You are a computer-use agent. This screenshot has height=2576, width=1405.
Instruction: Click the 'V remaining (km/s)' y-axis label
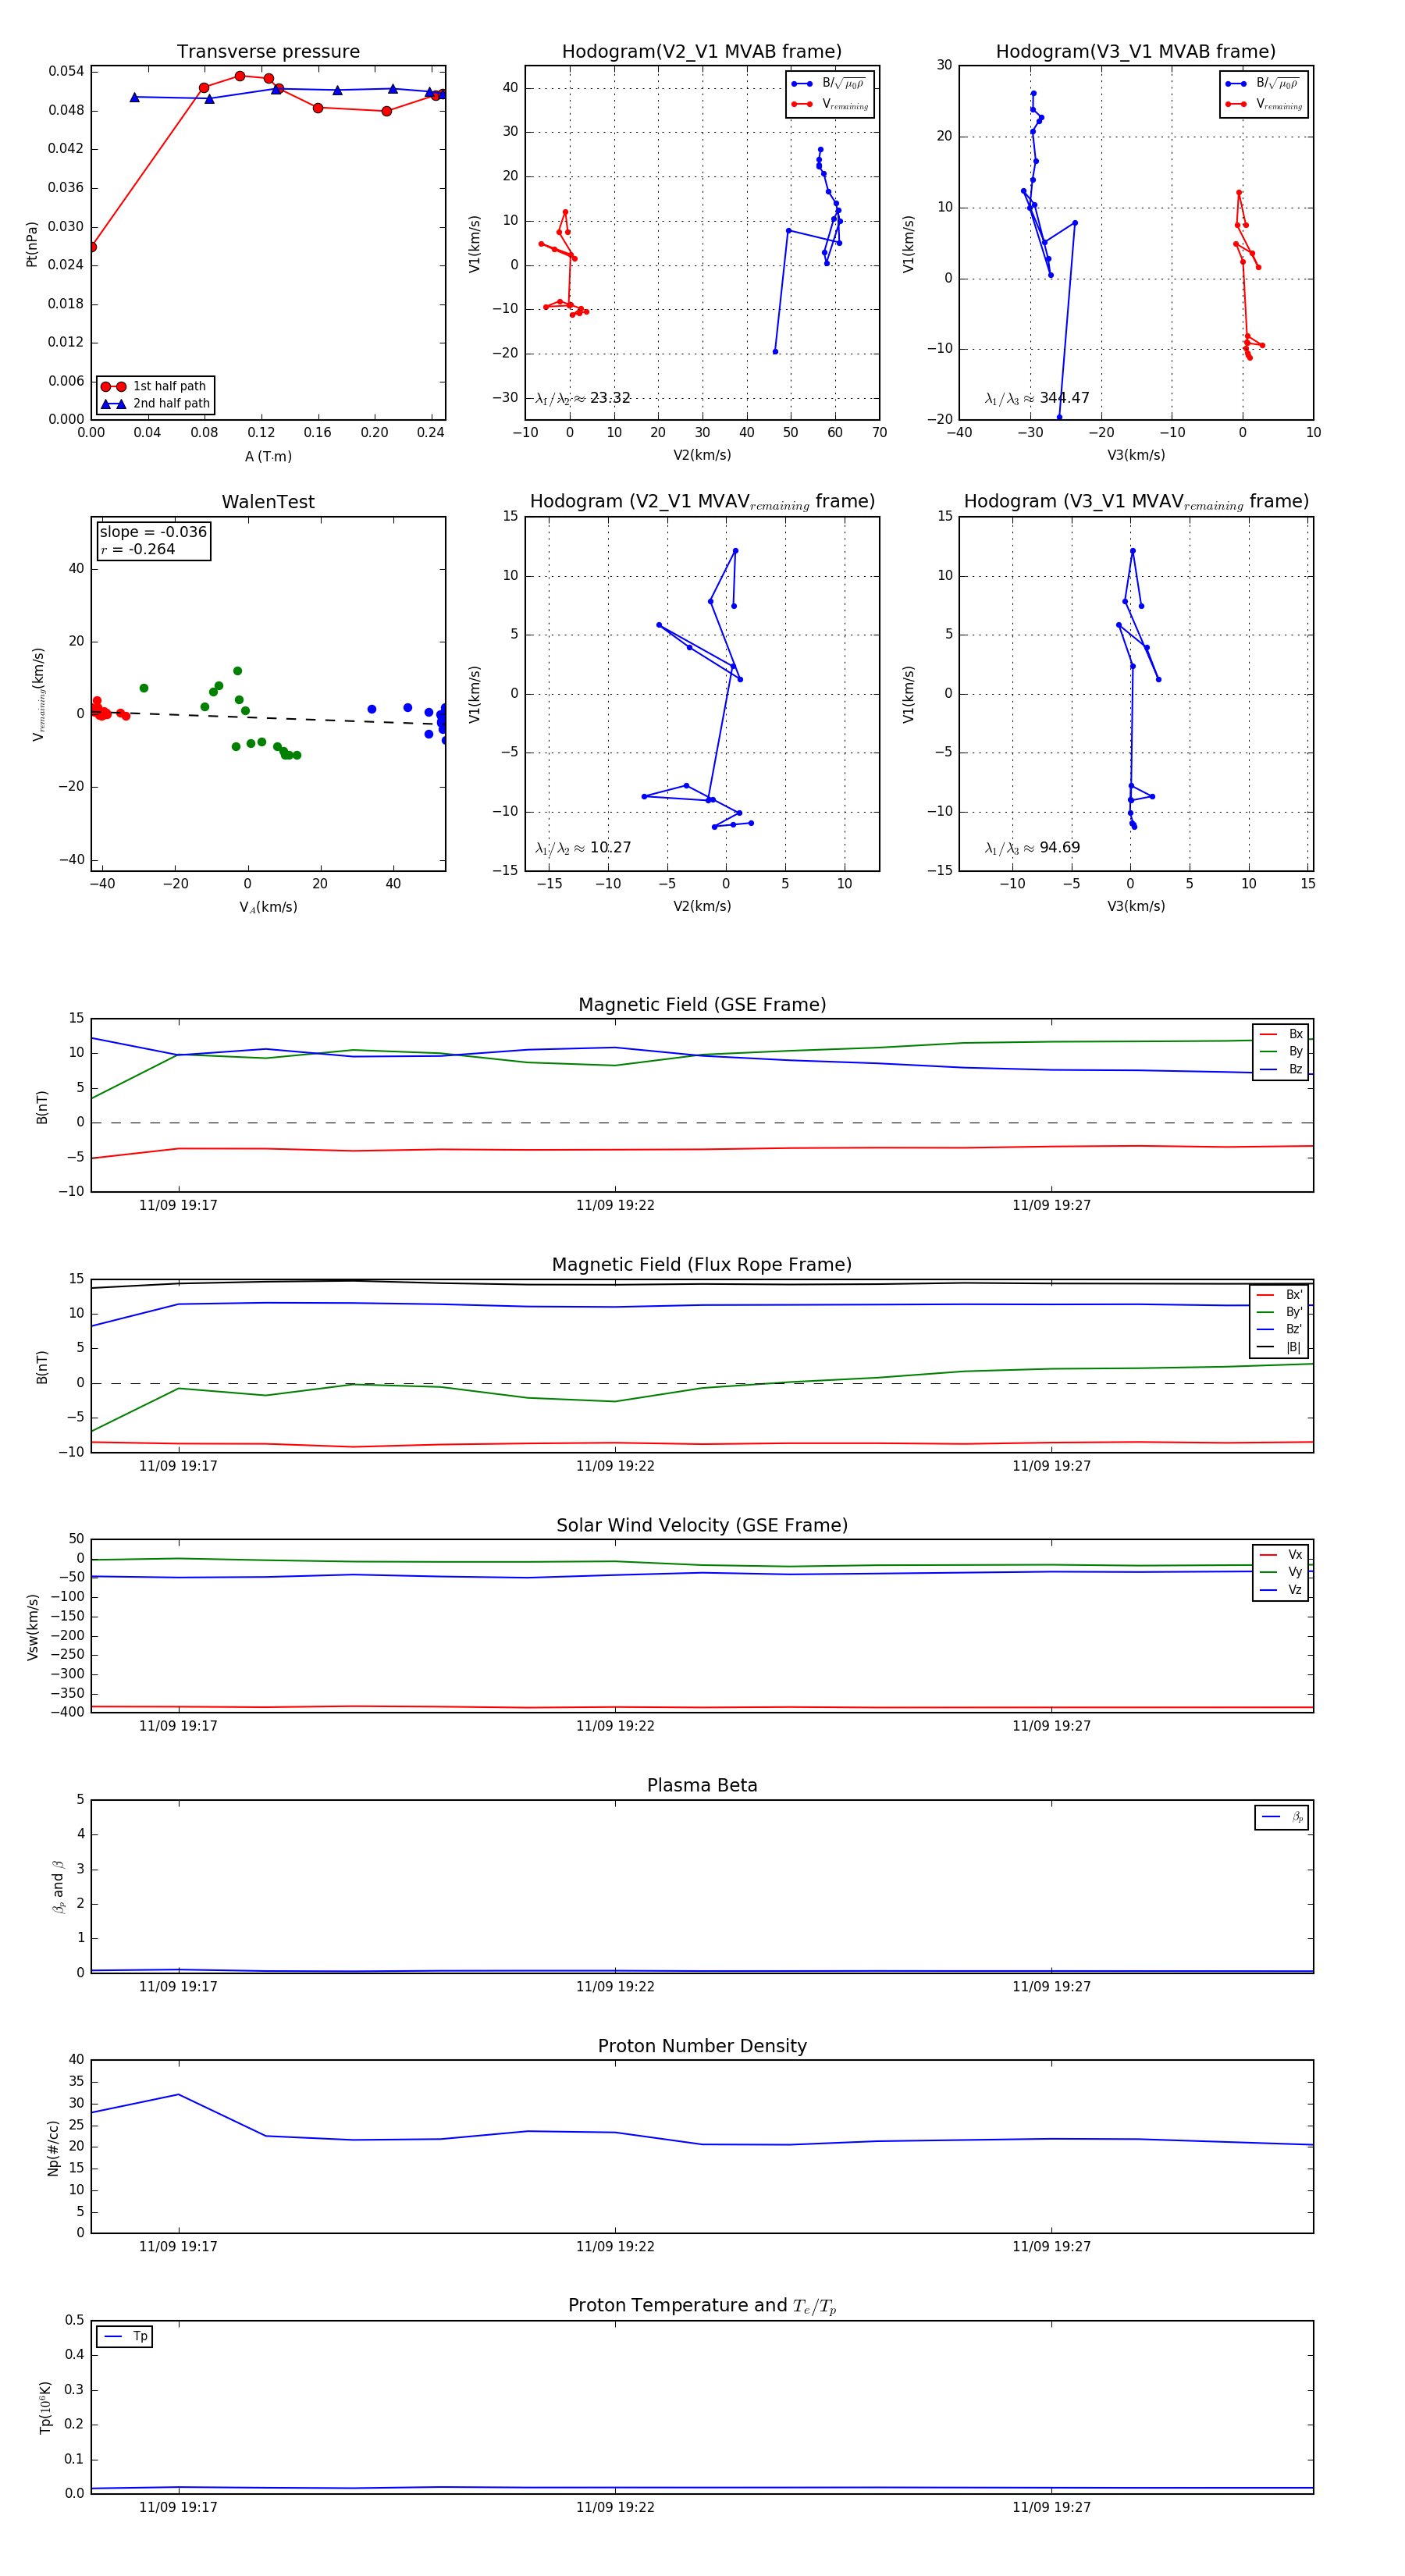coord(39,694)
